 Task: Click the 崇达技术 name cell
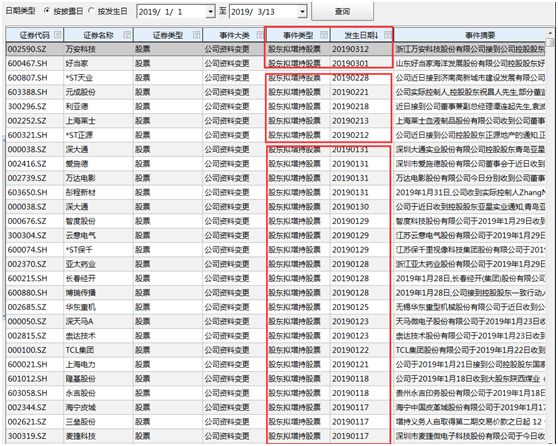[x=98, y=336]
